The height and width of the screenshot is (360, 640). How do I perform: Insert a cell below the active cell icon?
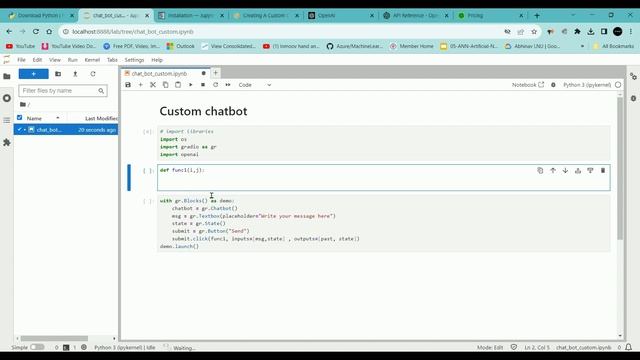coord(590,171)
